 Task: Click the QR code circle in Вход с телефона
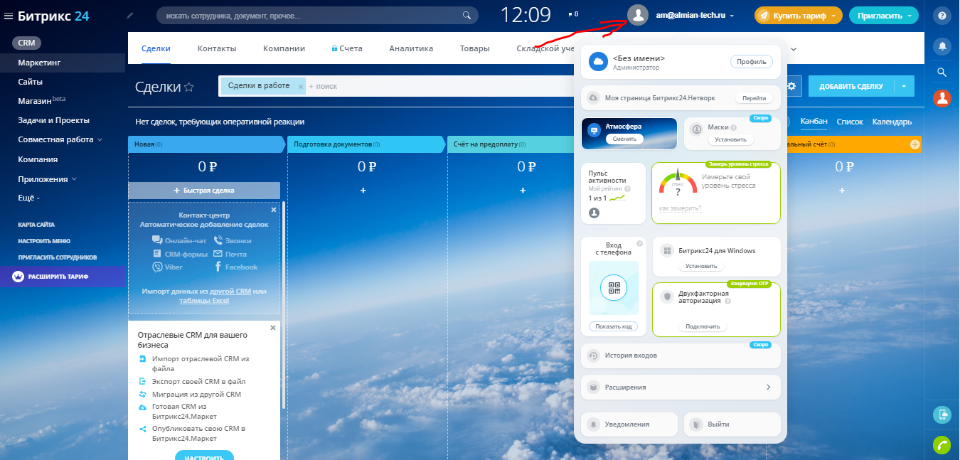[x=614, y=287]
